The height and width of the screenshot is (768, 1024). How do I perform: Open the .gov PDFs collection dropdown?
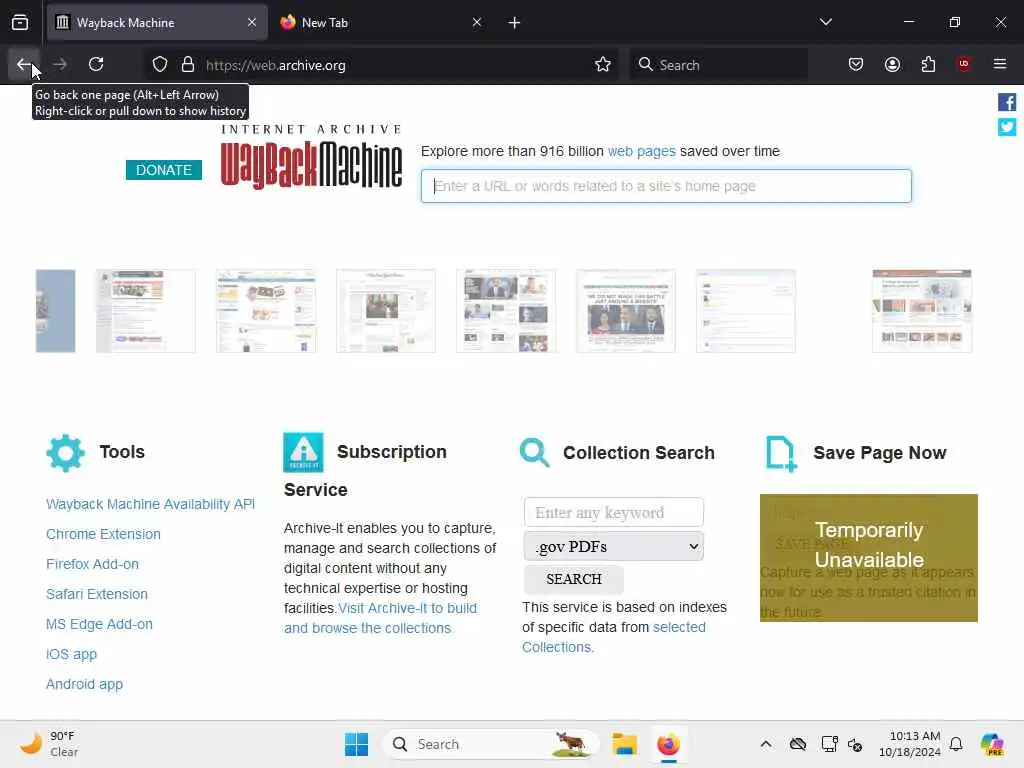click(613, 546)
